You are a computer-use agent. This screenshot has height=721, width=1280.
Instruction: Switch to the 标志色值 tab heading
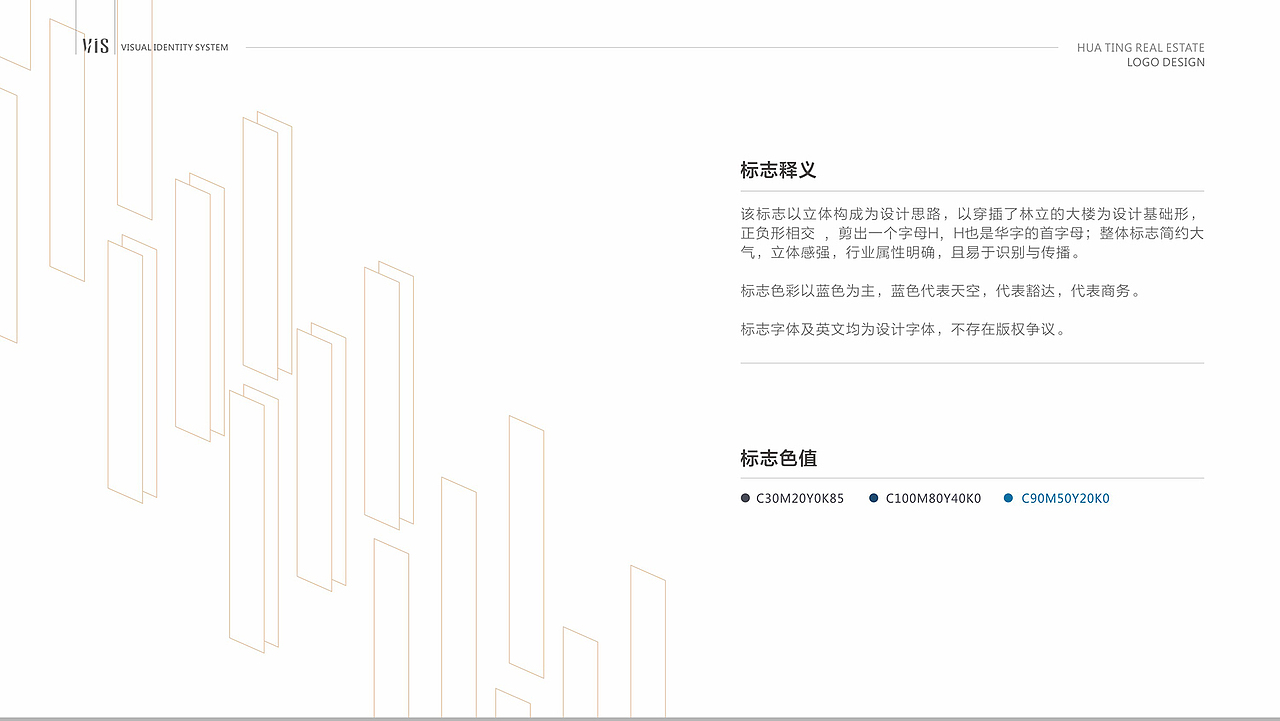pyautogui.click(x=777, y=458)
